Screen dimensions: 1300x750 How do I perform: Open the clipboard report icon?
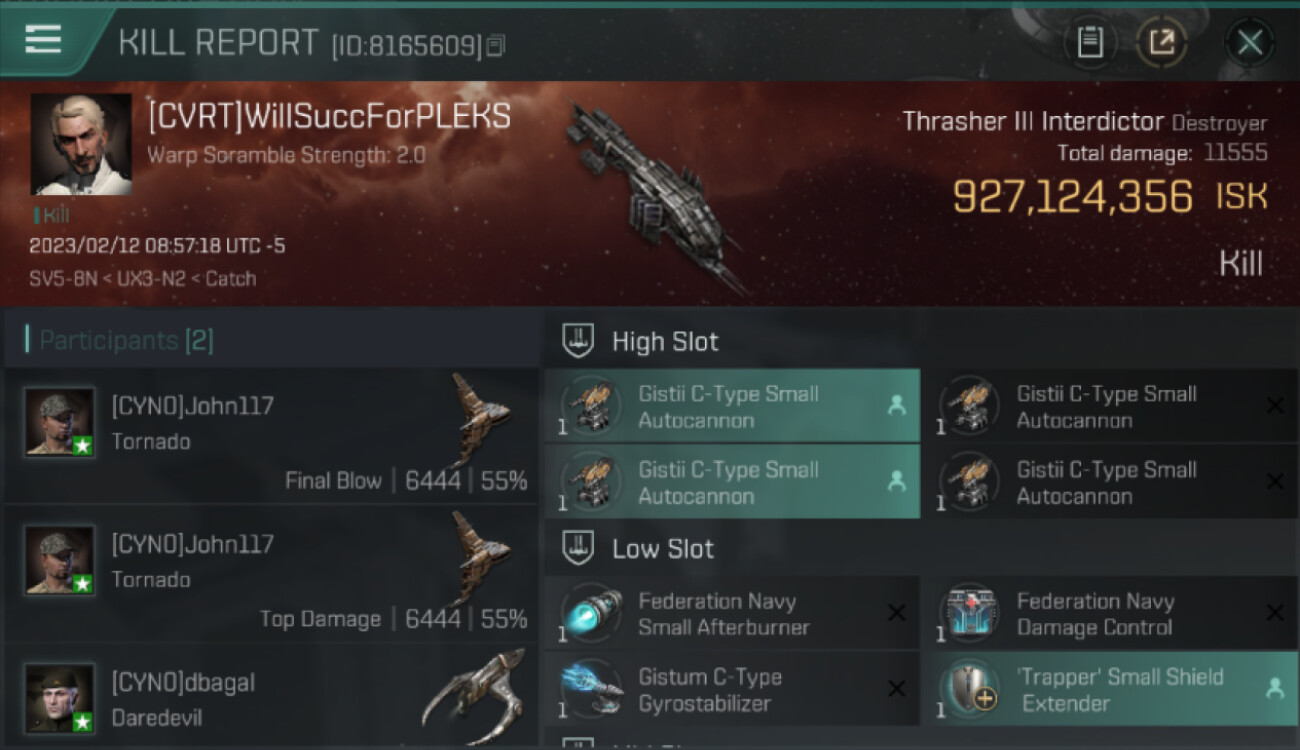coord(1090,42)
